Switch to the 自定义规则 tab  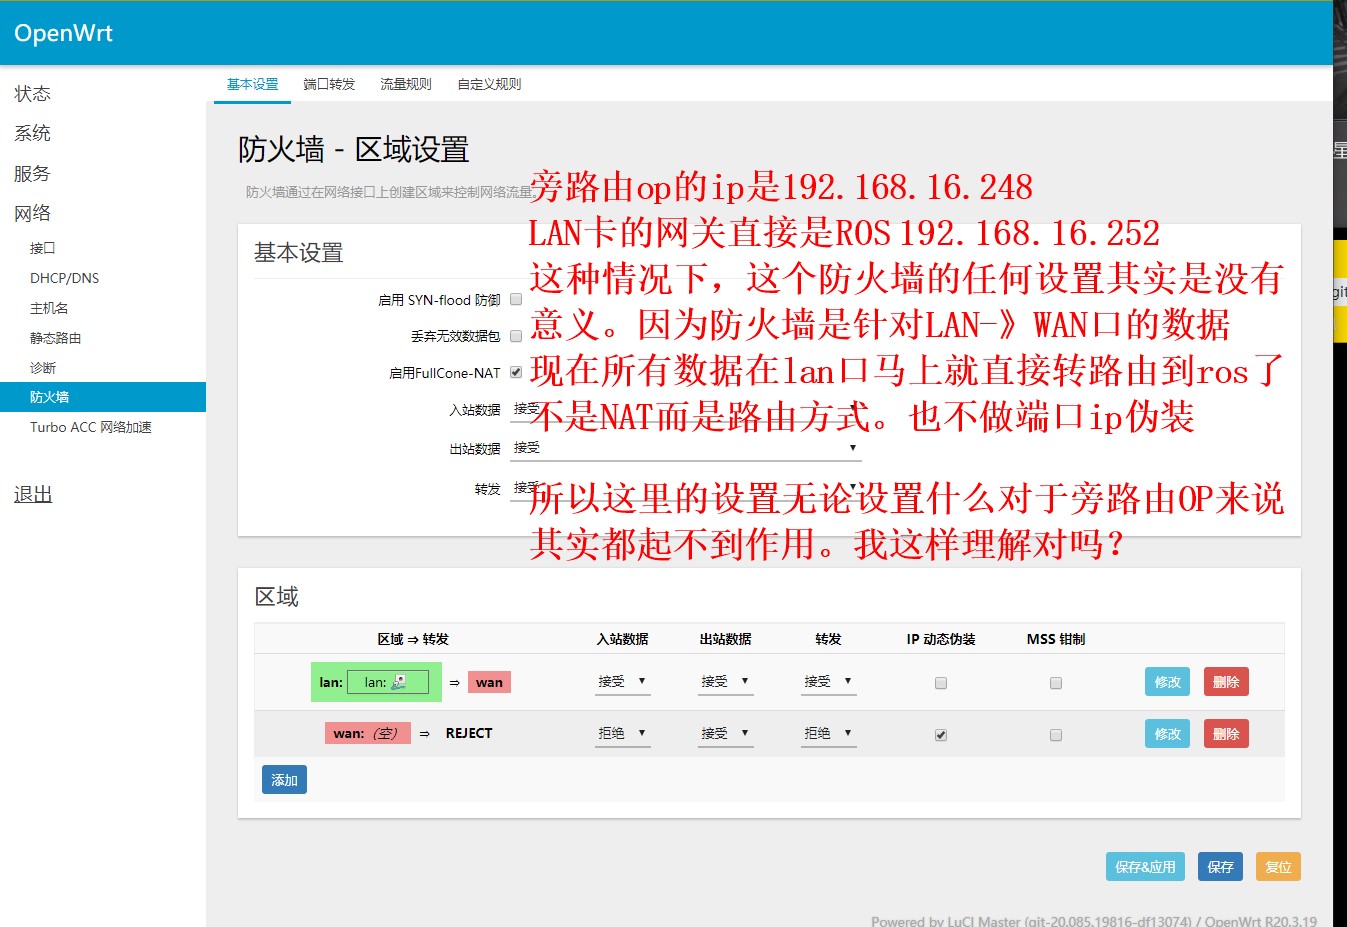coord(489,84)
